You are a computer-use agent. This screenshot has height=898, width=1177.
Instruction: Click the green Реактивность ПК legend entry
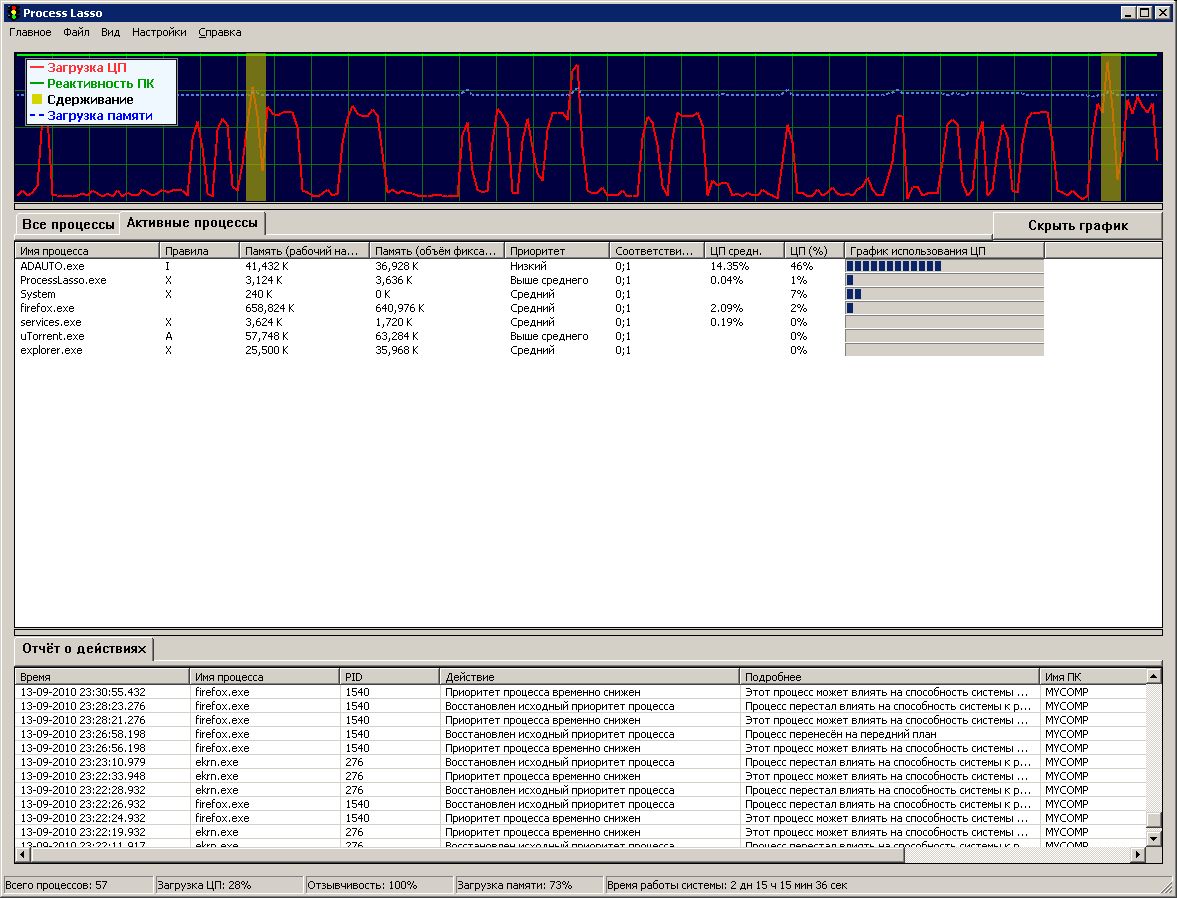click(92, 83)
